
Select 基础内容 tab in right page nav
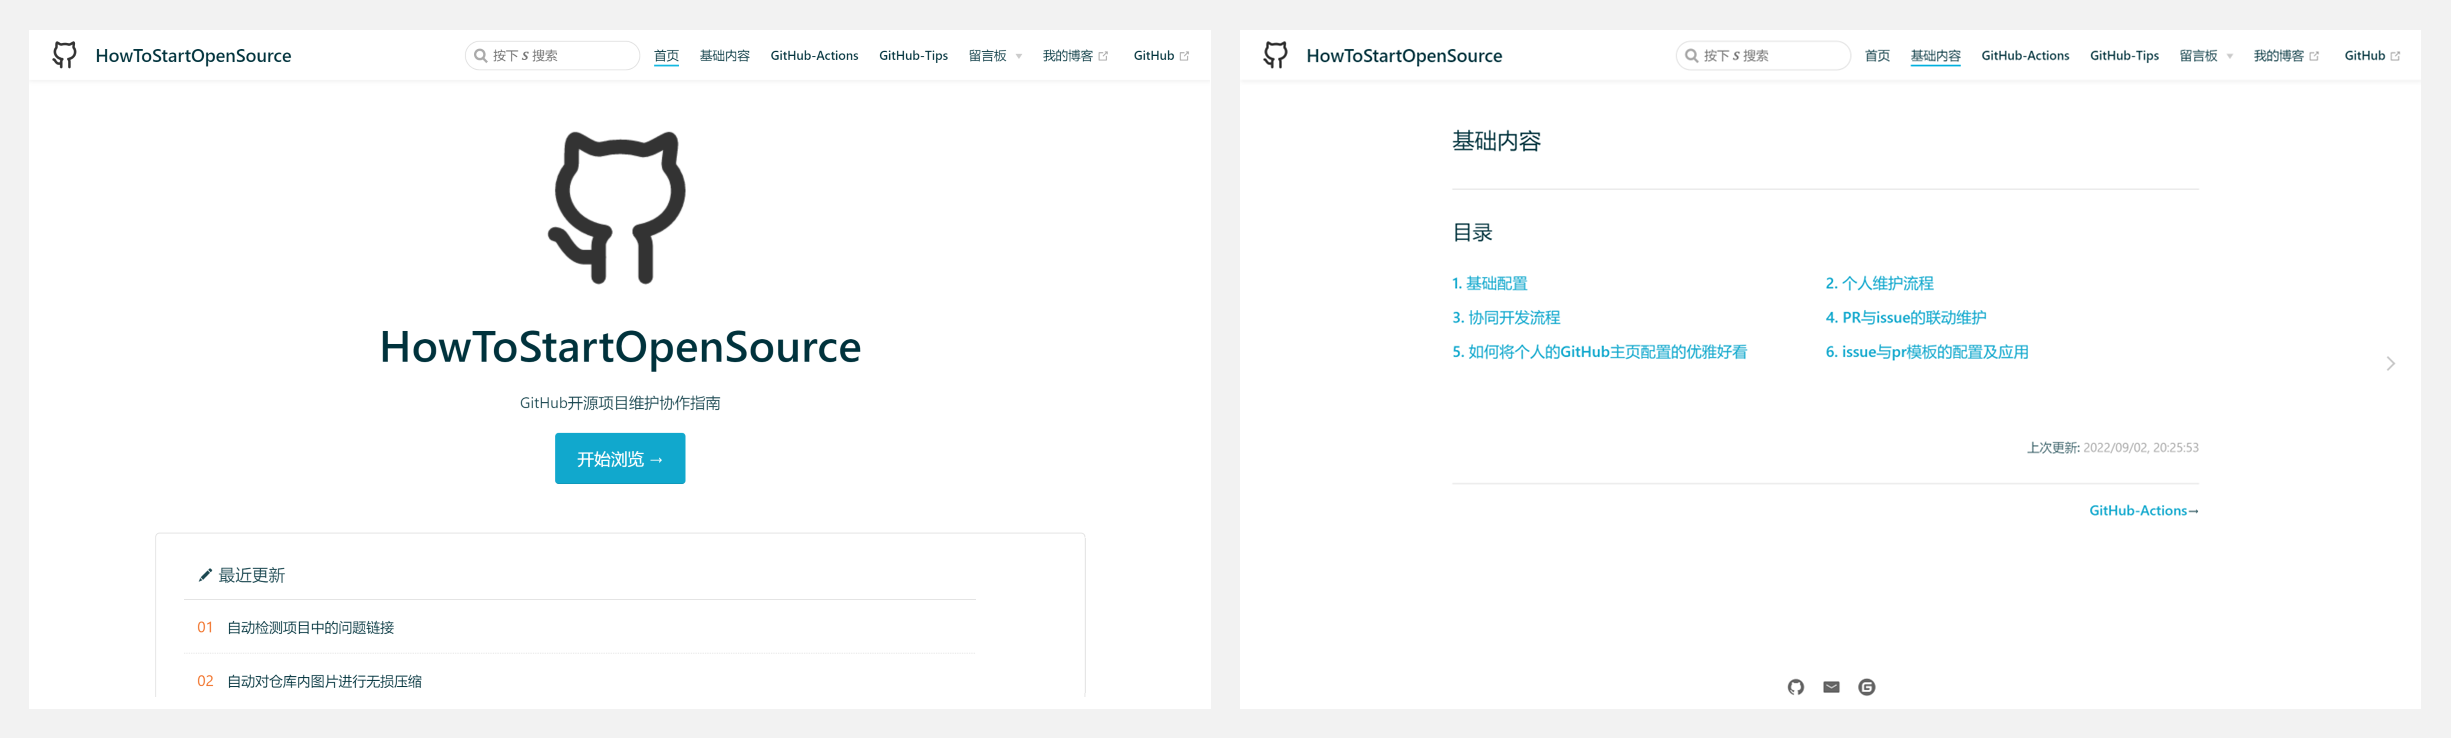click(x=1935, y=56)
